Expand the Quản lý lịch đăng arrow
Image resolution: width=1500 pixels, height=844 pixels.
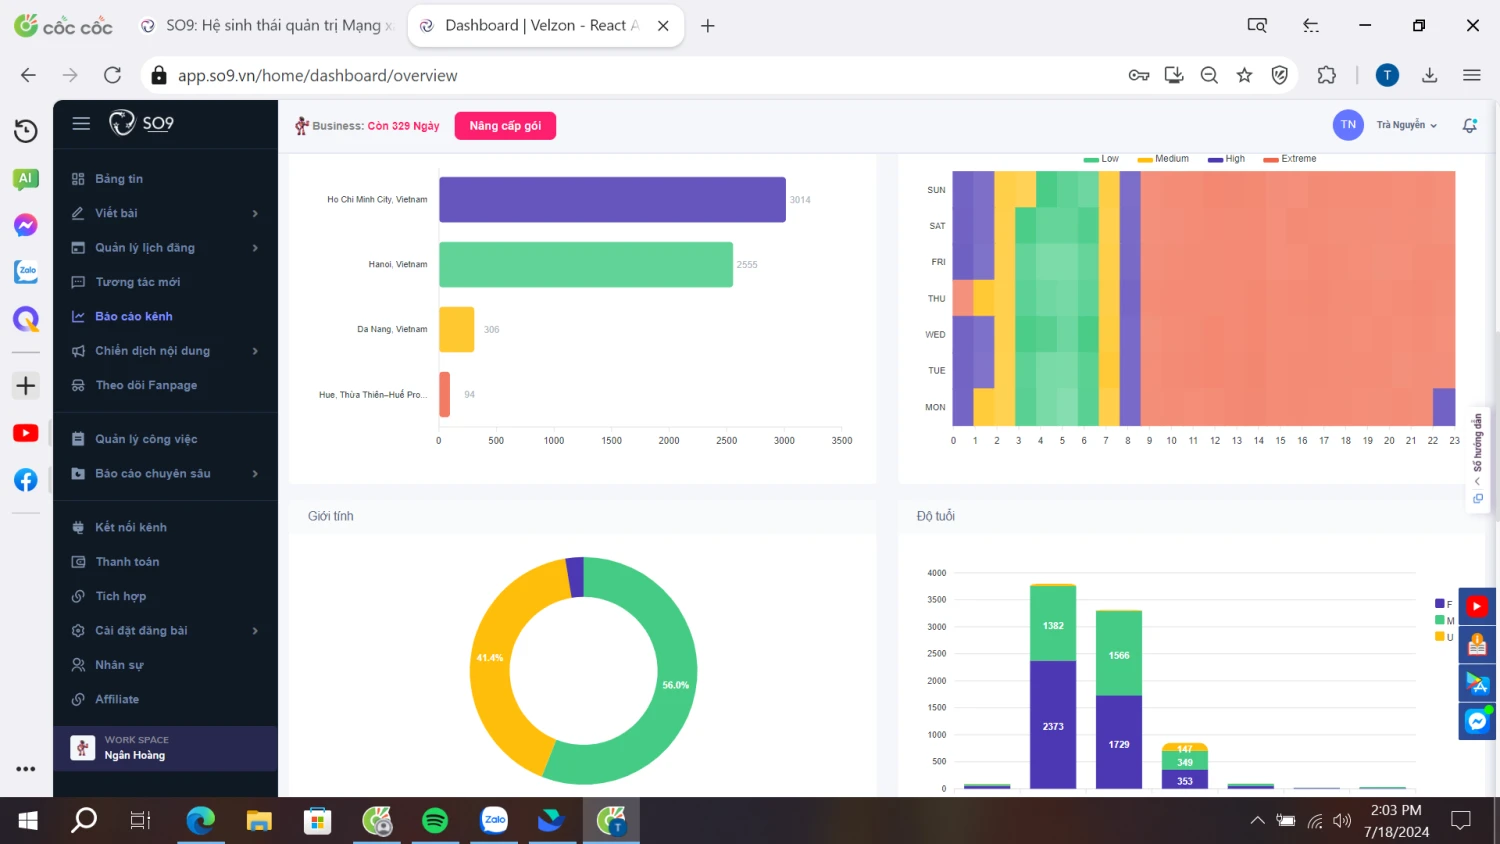(255, 248)
